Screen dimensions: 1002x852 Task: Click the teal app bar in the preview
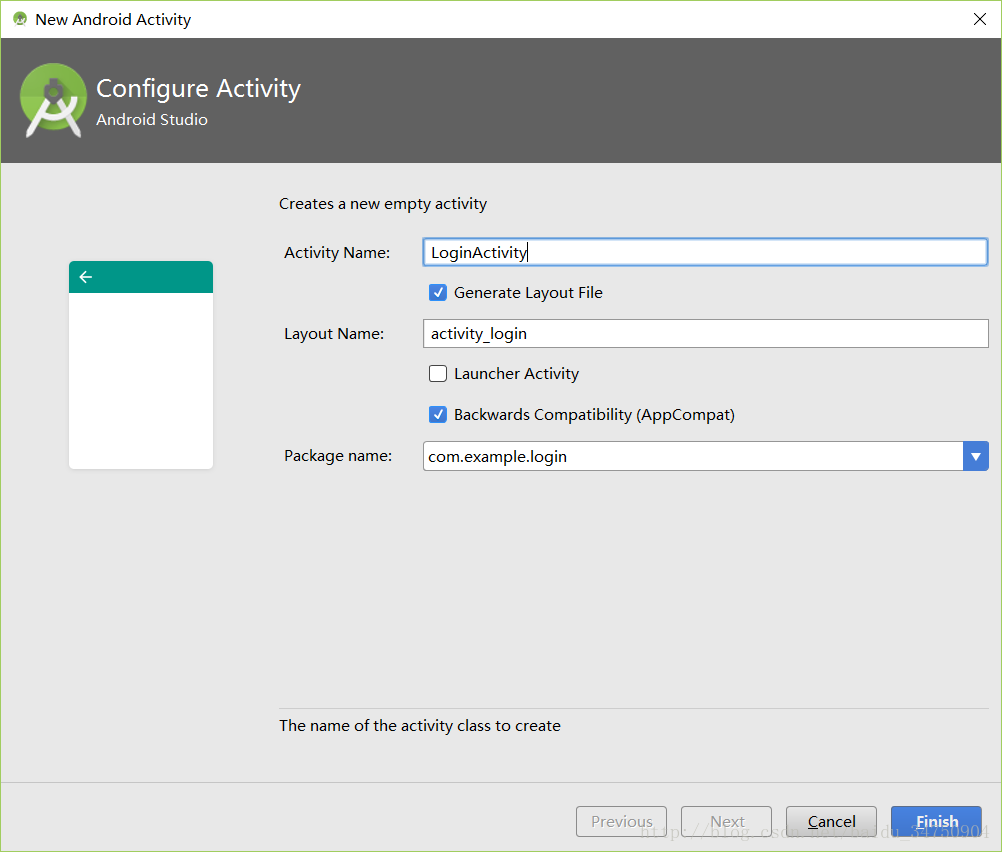150,277
